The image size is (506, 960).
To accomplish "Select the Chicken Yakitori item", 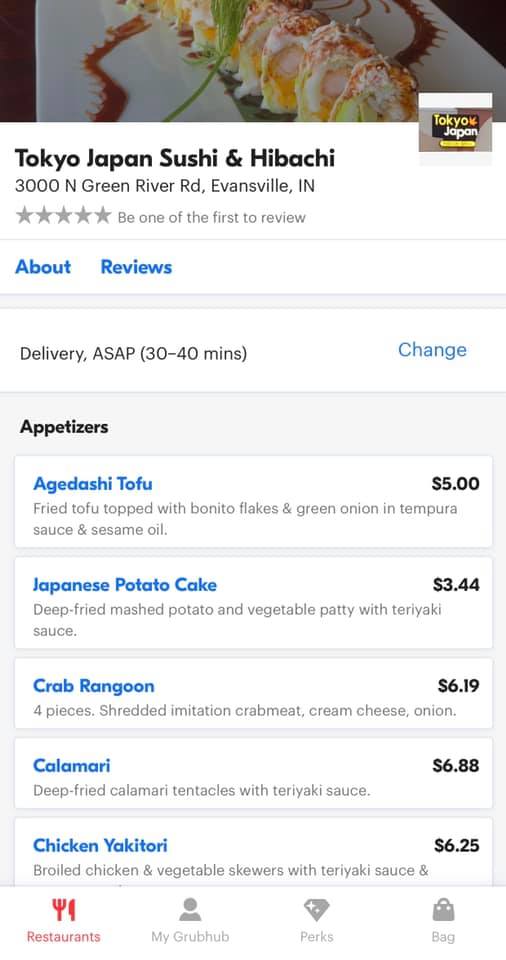I will [253, 852].
